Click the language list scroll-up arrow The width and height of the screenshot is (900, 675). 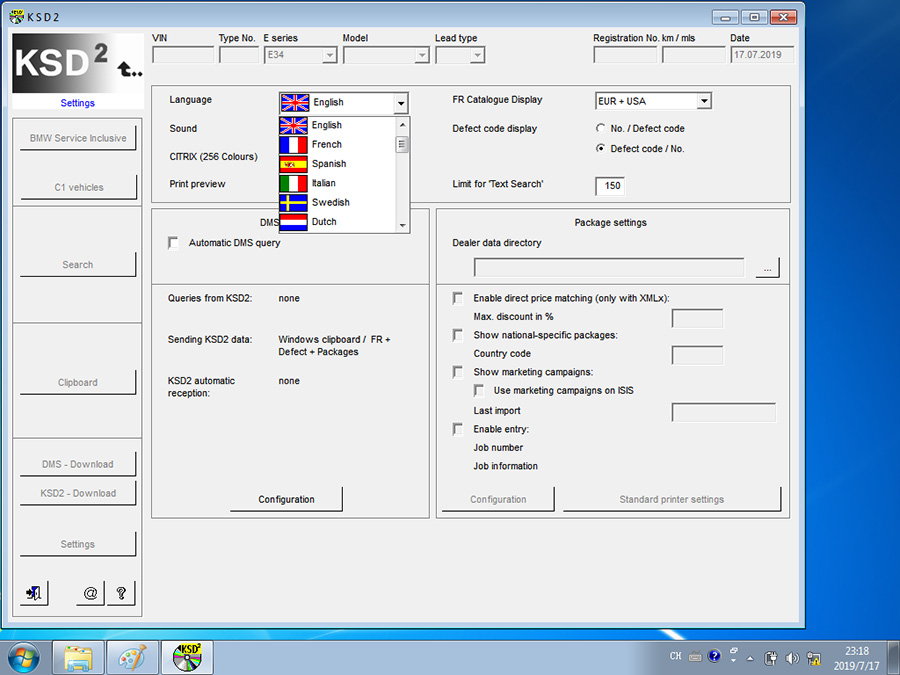[x=402, y=125]
